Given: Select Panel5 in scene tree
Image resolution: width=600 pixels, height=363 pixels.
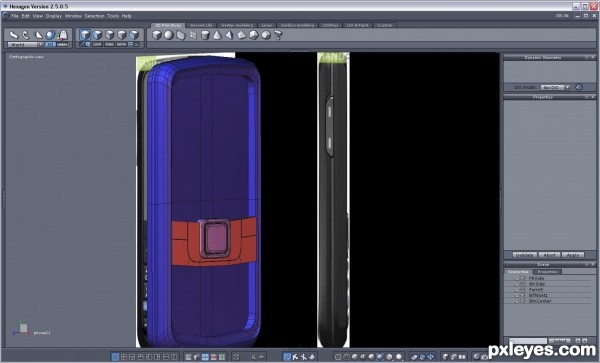Looking at the screenshot, I should pos(536,290).
